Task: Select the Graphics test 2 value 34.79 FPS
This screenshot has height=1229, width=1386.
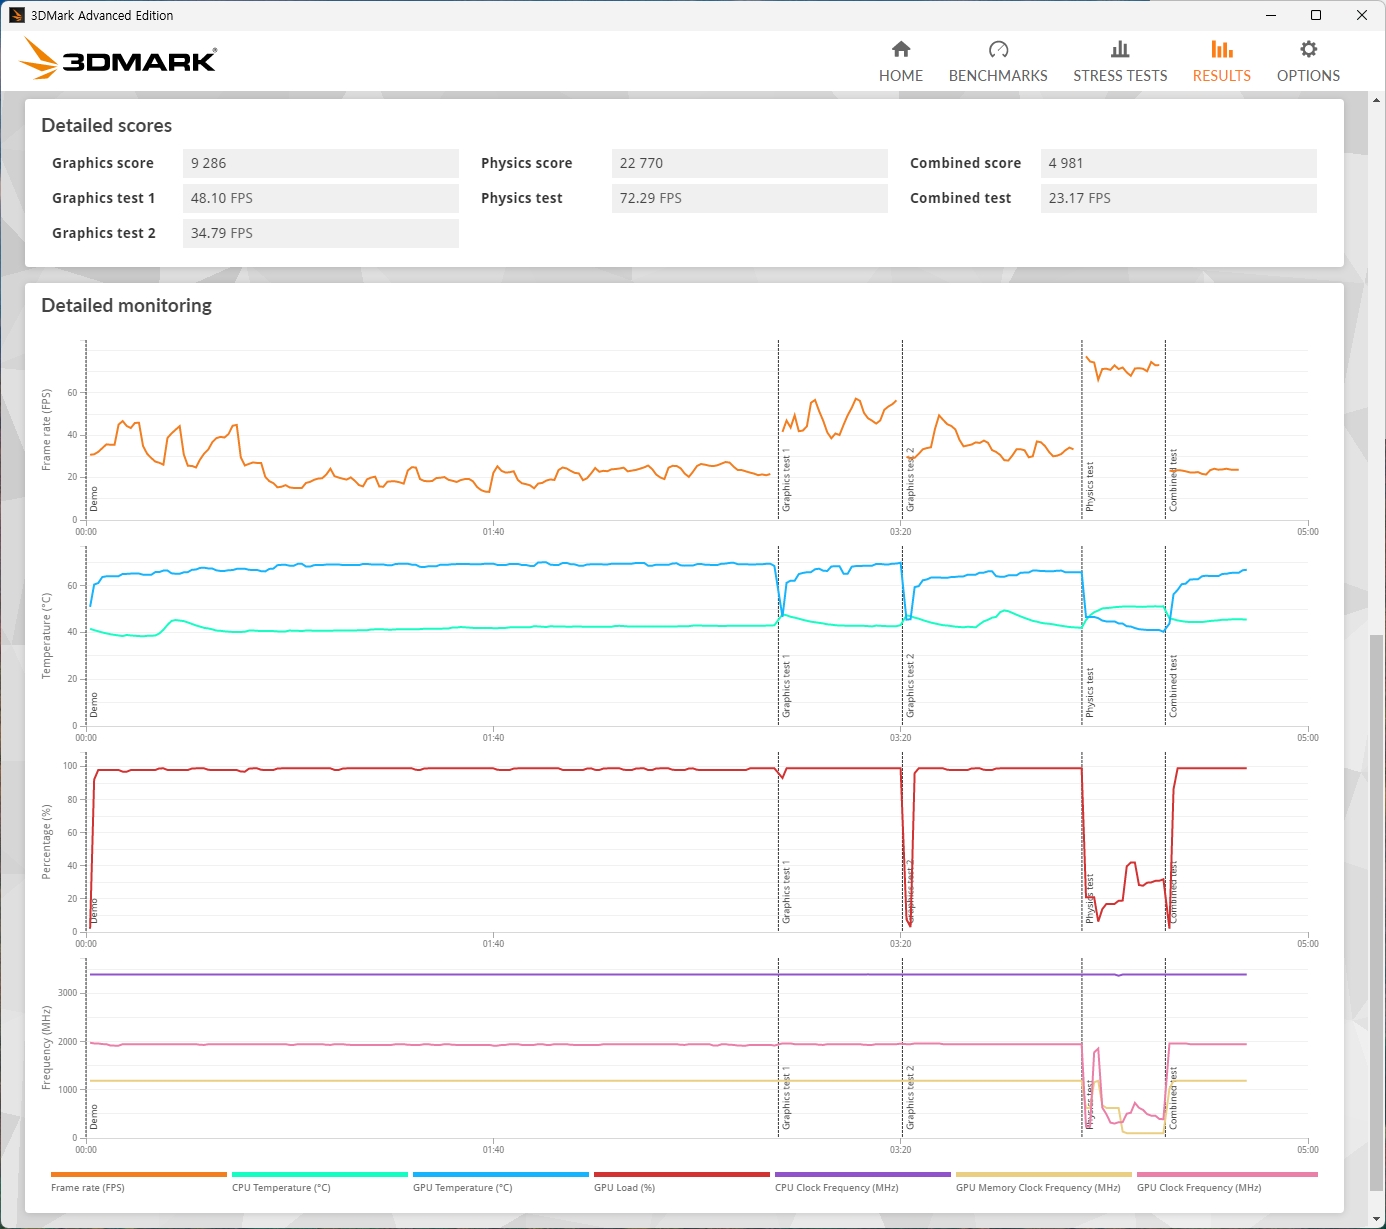Action: pos(320,233)
